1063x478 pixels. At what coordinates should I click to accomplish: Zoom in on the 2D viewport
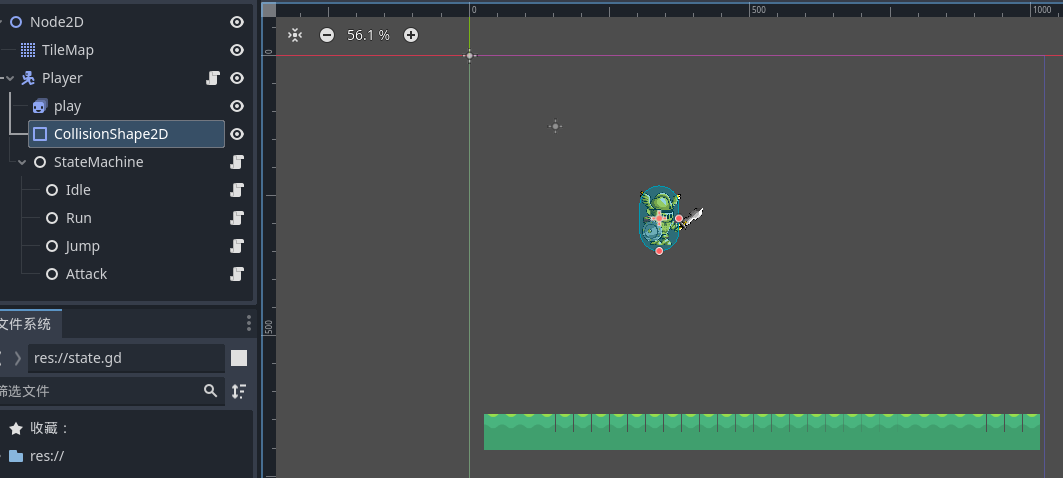[x=411, y=35]
